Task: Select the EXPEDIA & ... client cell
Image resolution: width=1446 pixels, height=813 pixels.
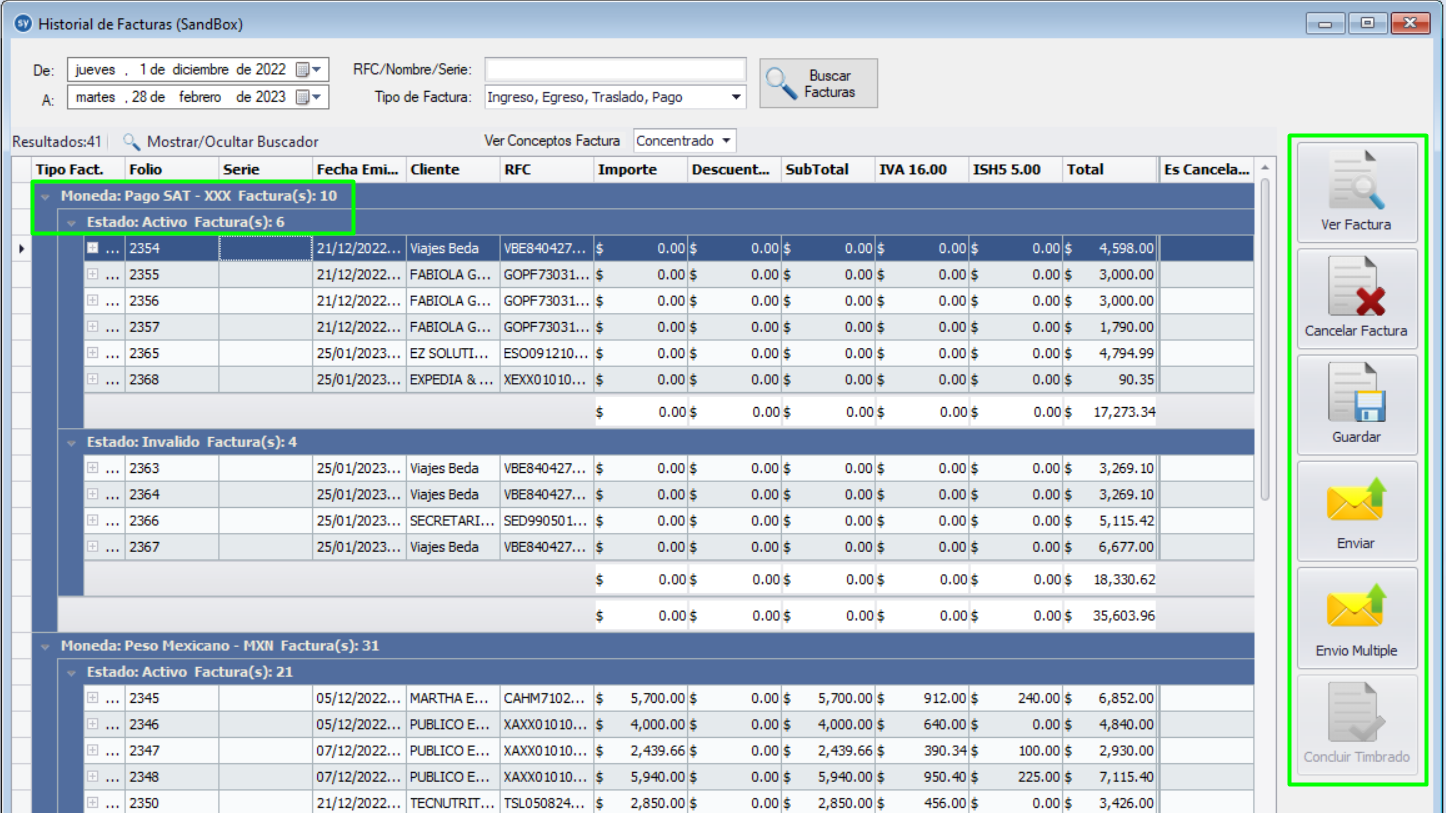Action: (453, 379)
